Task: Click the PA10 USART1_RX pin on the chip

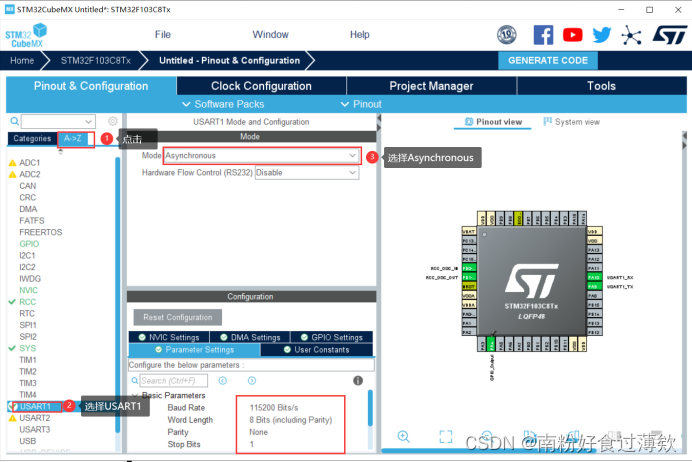Action: [594, 277]
